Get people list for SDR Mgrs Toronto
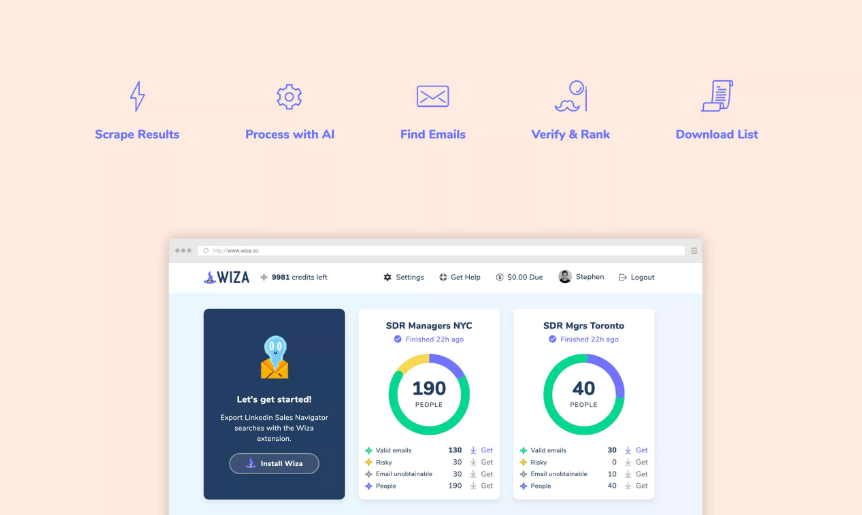This screenshot has height=515, width=862. coord(636,486)
